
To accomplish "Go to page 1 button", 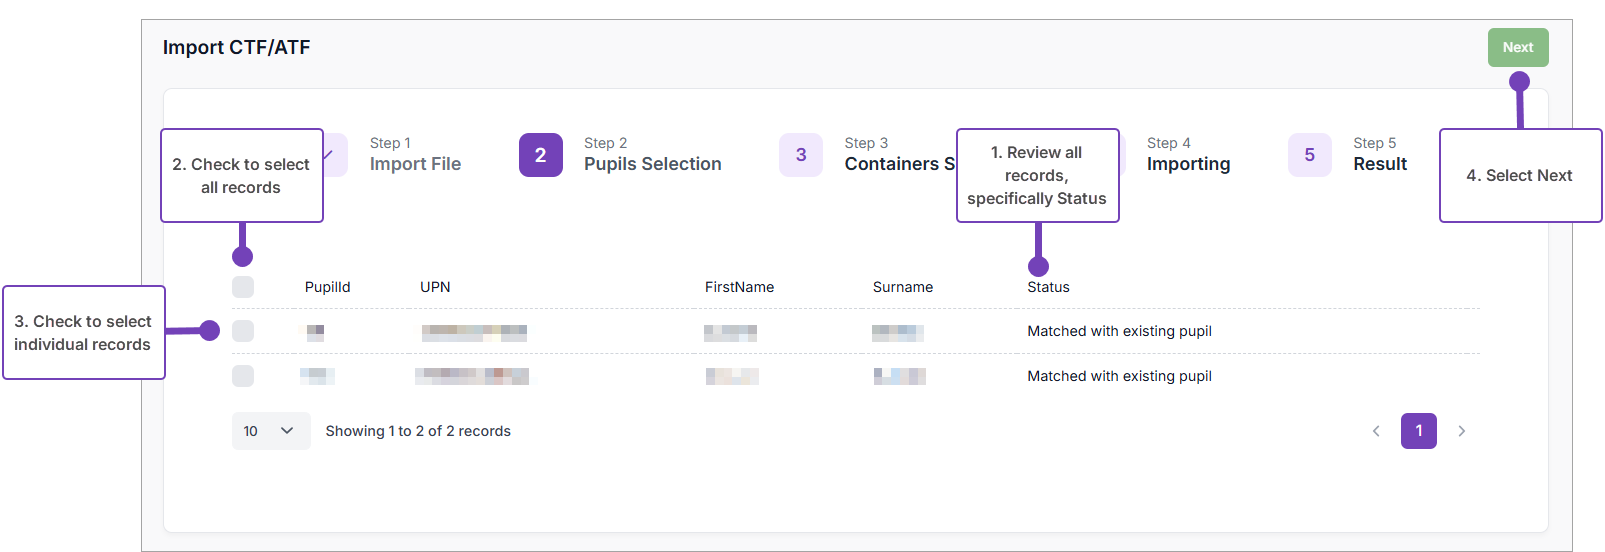I will (1418, 431).
